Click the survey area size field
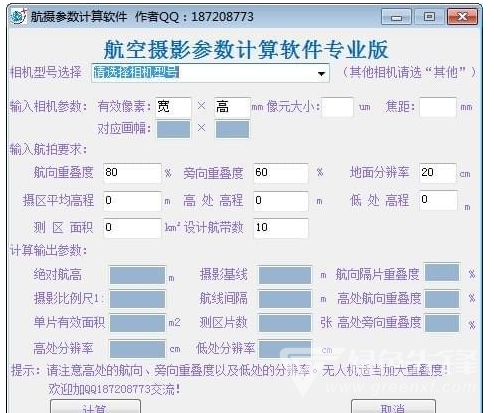Image resolution: width=494 pixels, height=413 pixels. (132, 228)
